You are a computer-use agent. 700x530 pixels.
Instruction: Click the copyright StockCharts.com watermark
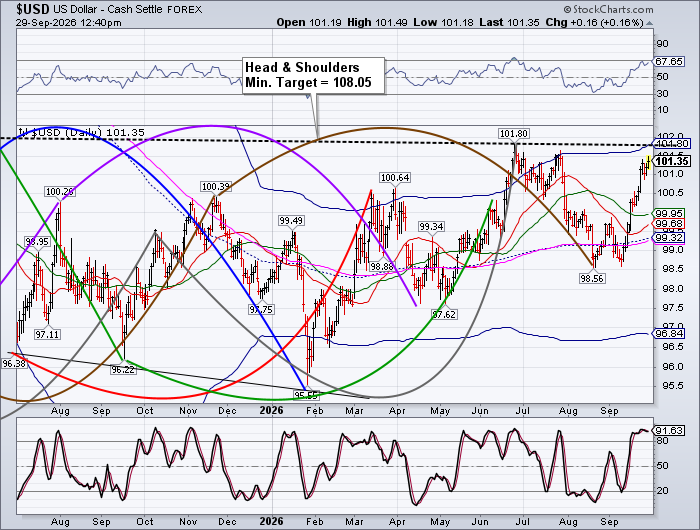(608, 9)
